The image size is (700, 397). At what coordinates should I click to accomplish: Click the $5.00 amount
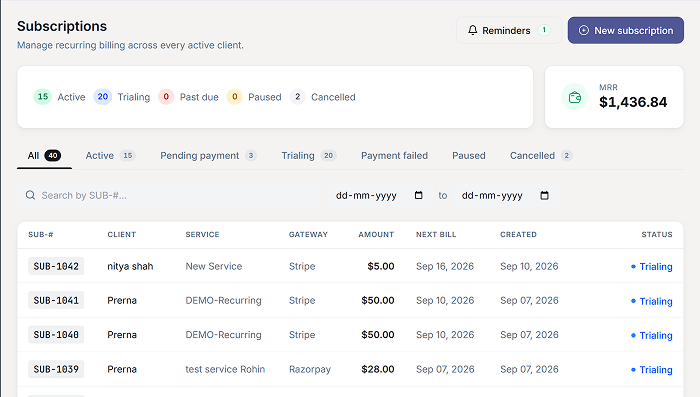coord(381,266)
